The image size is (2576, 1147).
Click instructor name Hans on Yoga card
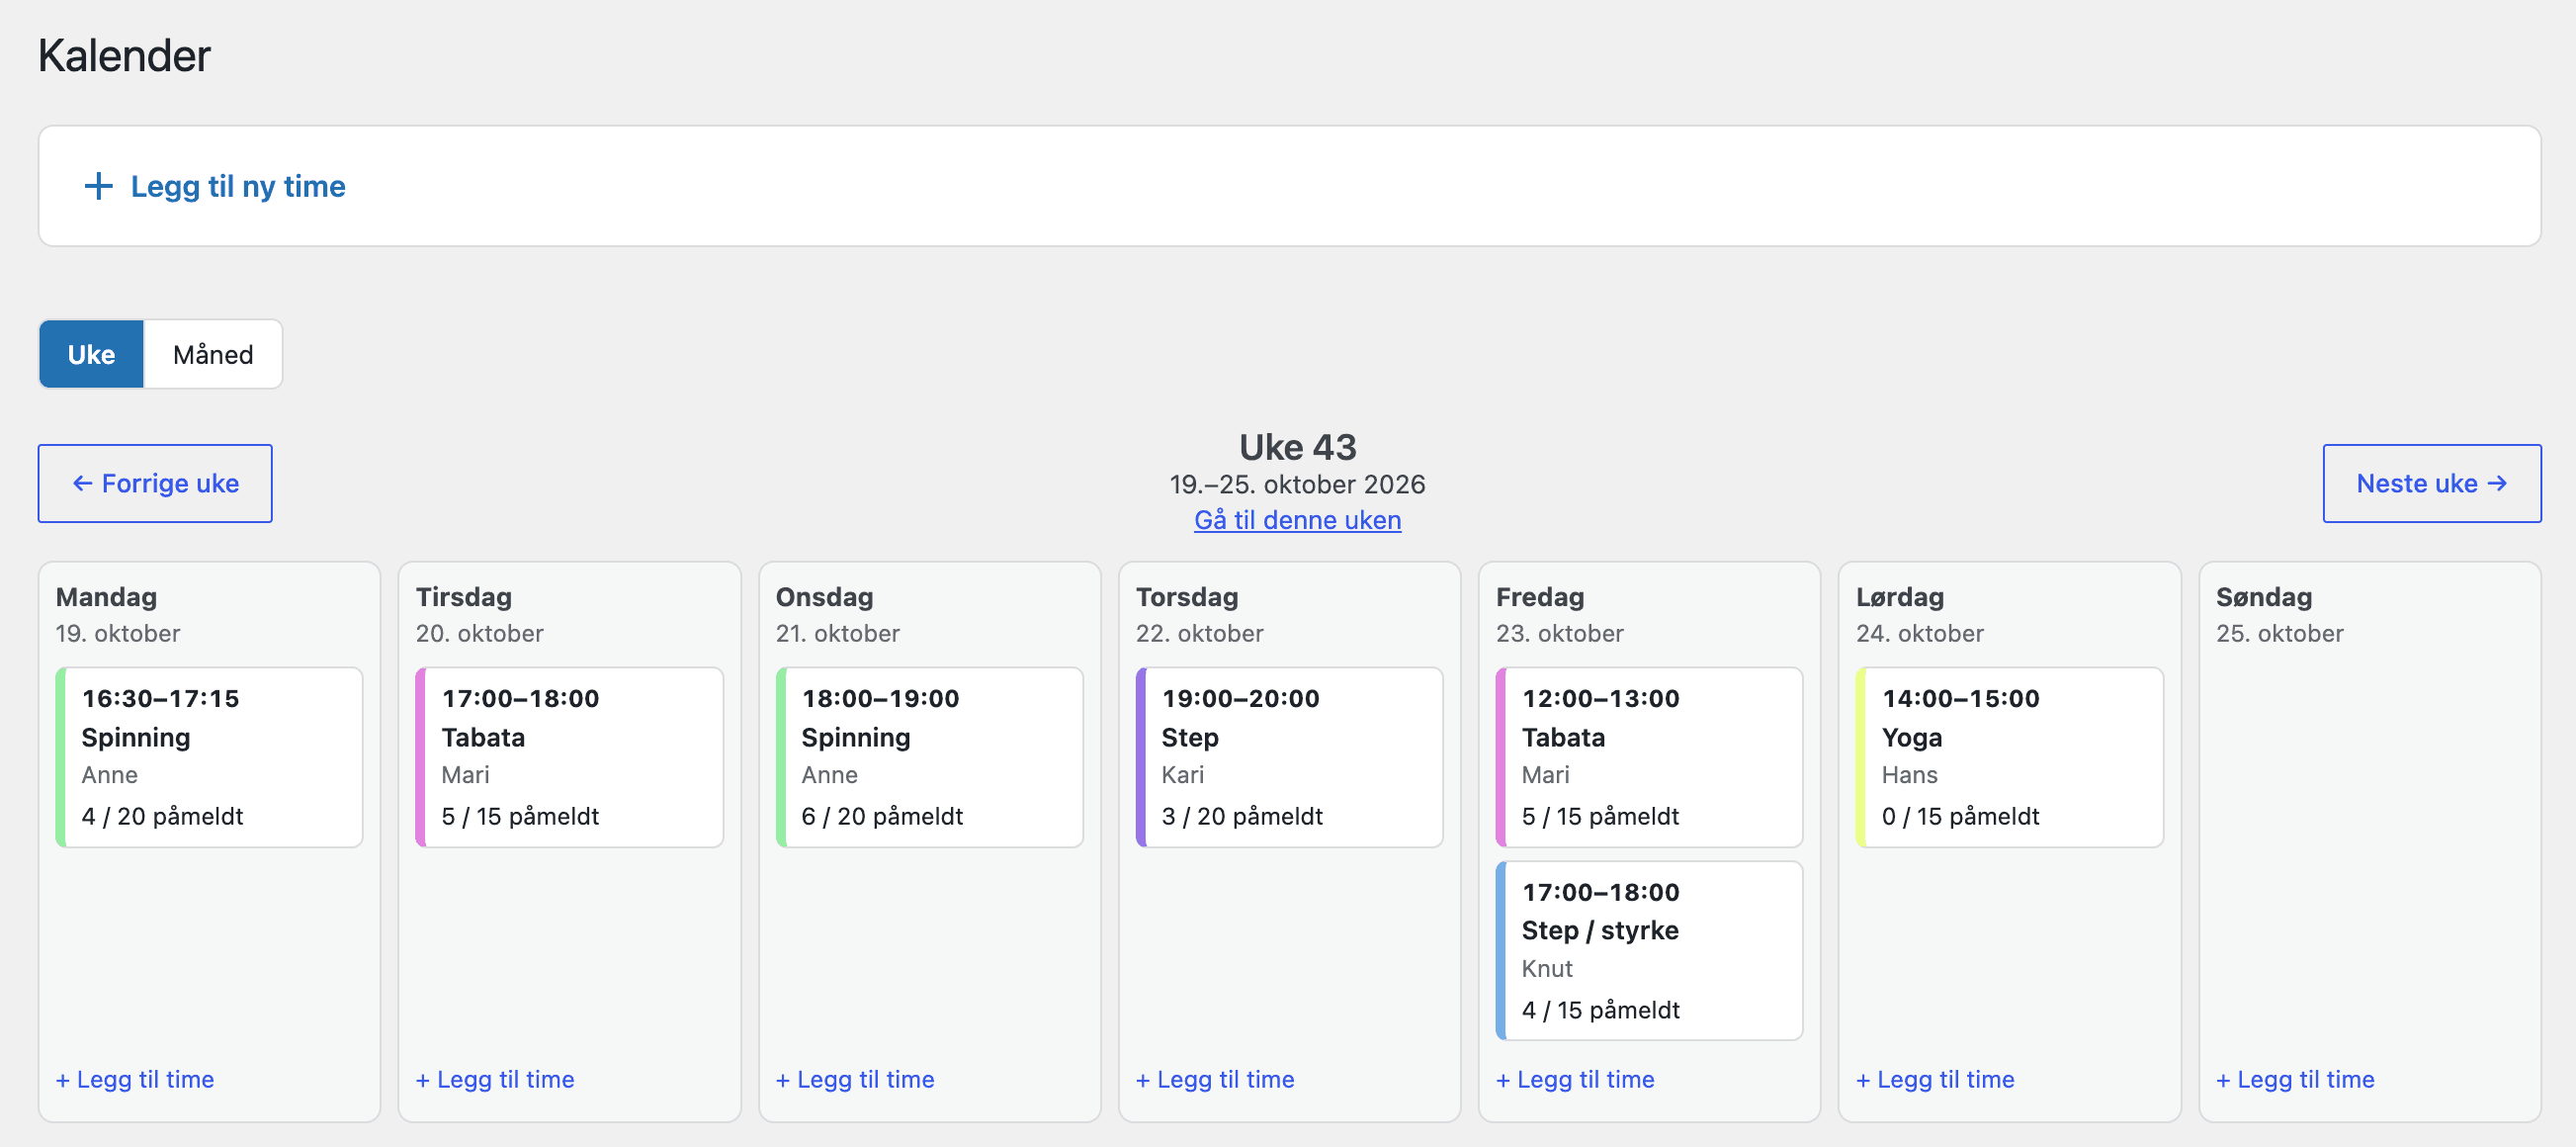click(1909, 775)
